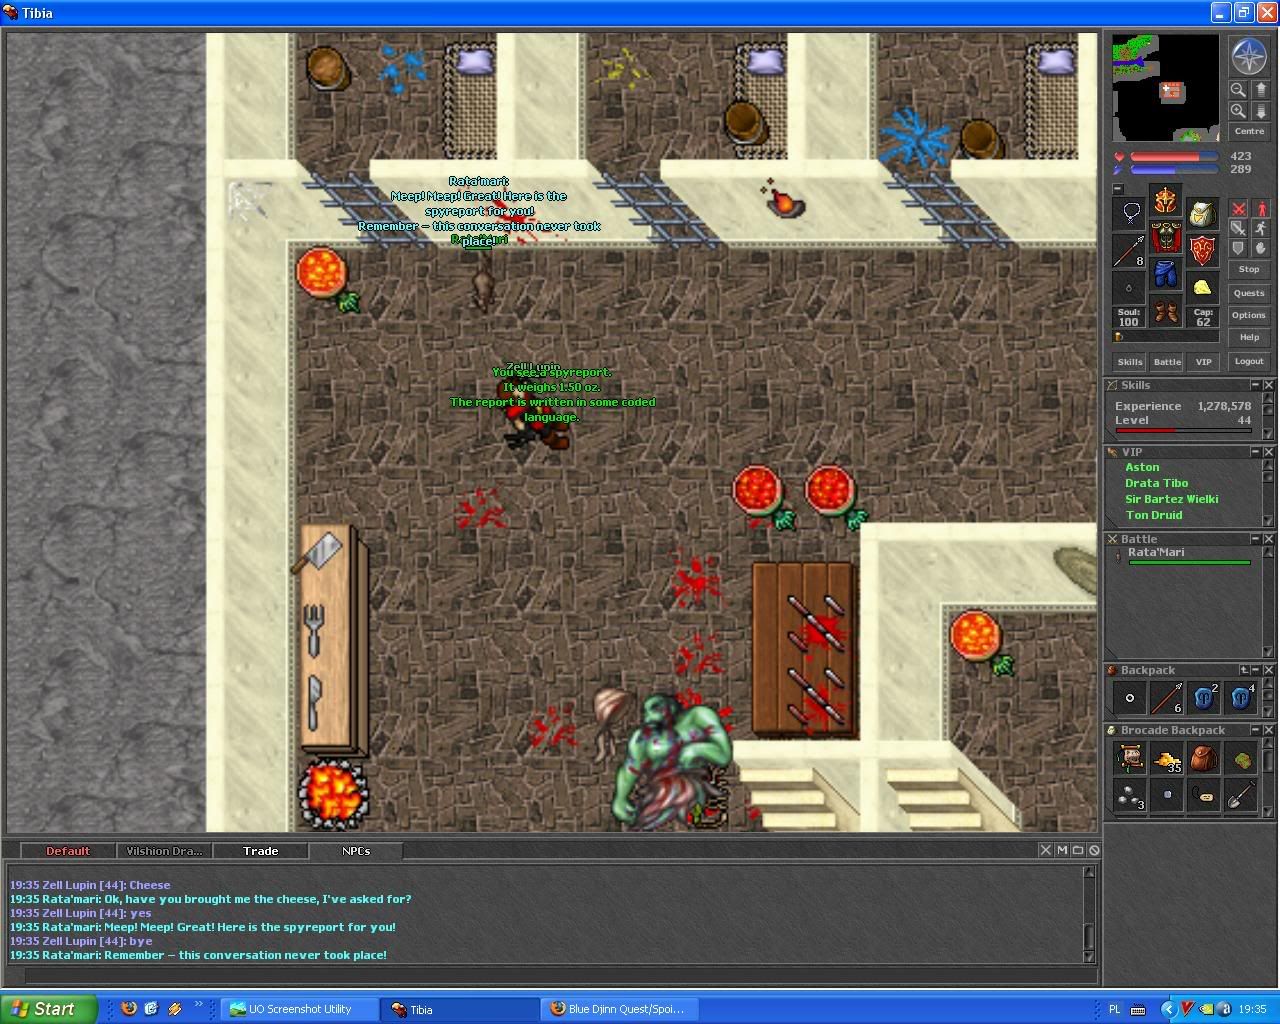1280x1024 pixels.
Task: Switch to the Default chat tab
Action: (68, 851)
